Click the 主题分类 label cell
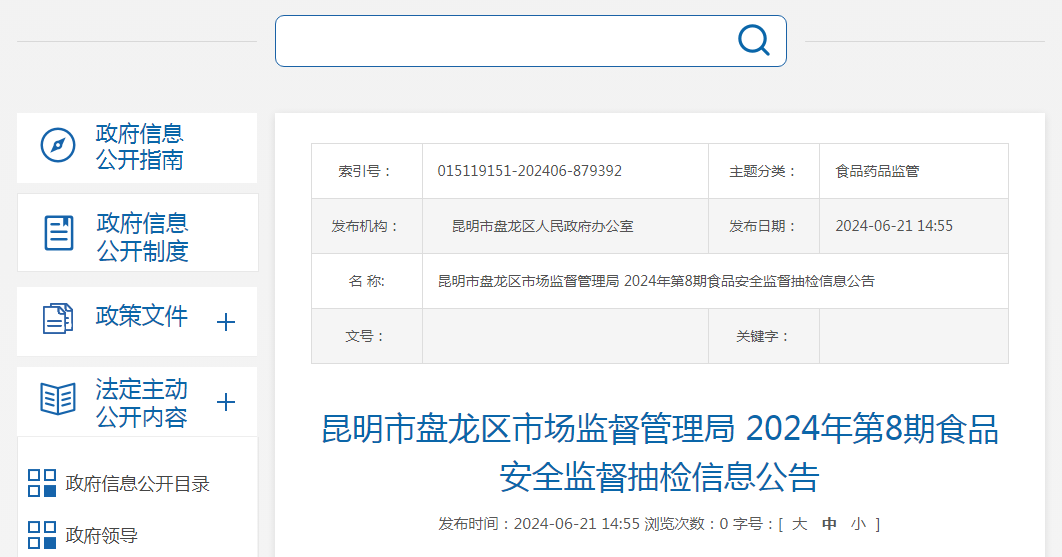The width and height of the screenshot is (1062, 557). 764,171
